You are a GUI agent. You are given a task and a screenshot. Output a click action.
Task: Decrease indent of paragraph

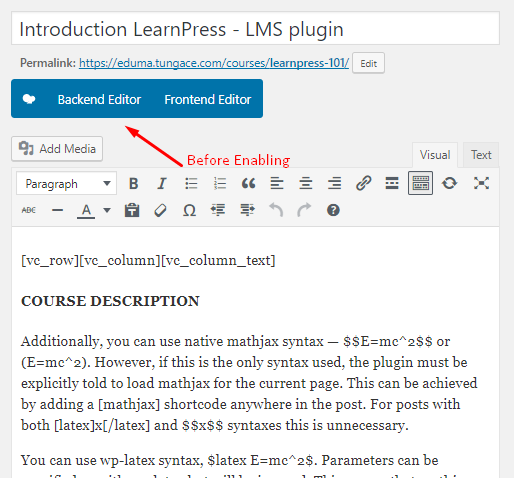218,210
